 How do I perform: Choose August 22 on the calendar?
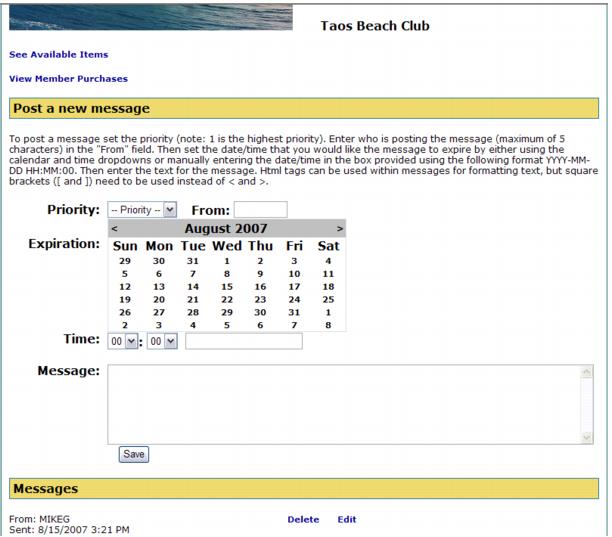(x=226, y=299)
